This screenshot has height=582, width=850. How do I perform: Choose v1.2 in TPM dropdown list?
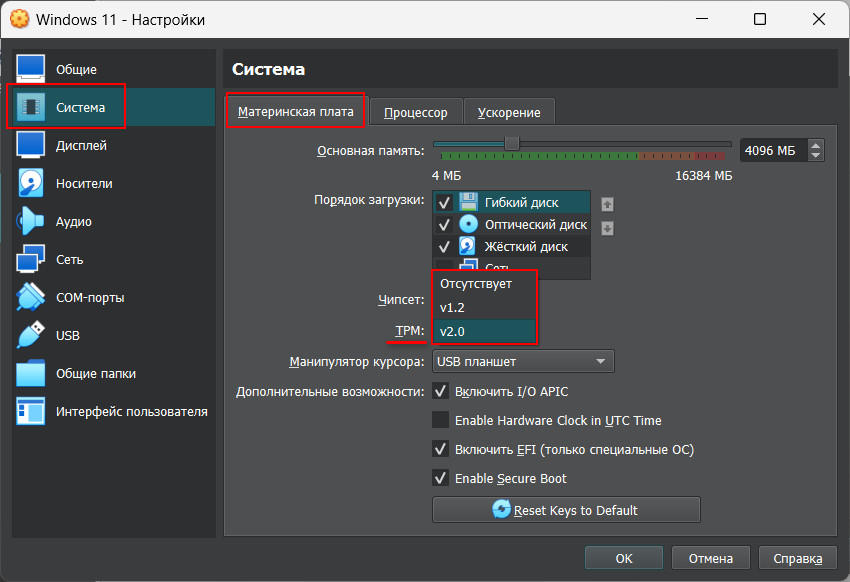484,307
